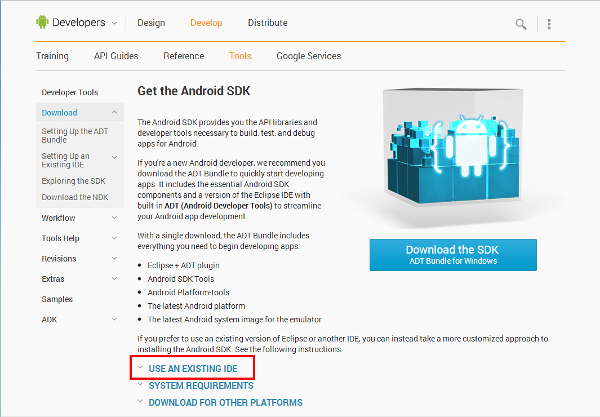Switch to the Google Services tab
The image size is (600, 417).
(x=308, y=56)
